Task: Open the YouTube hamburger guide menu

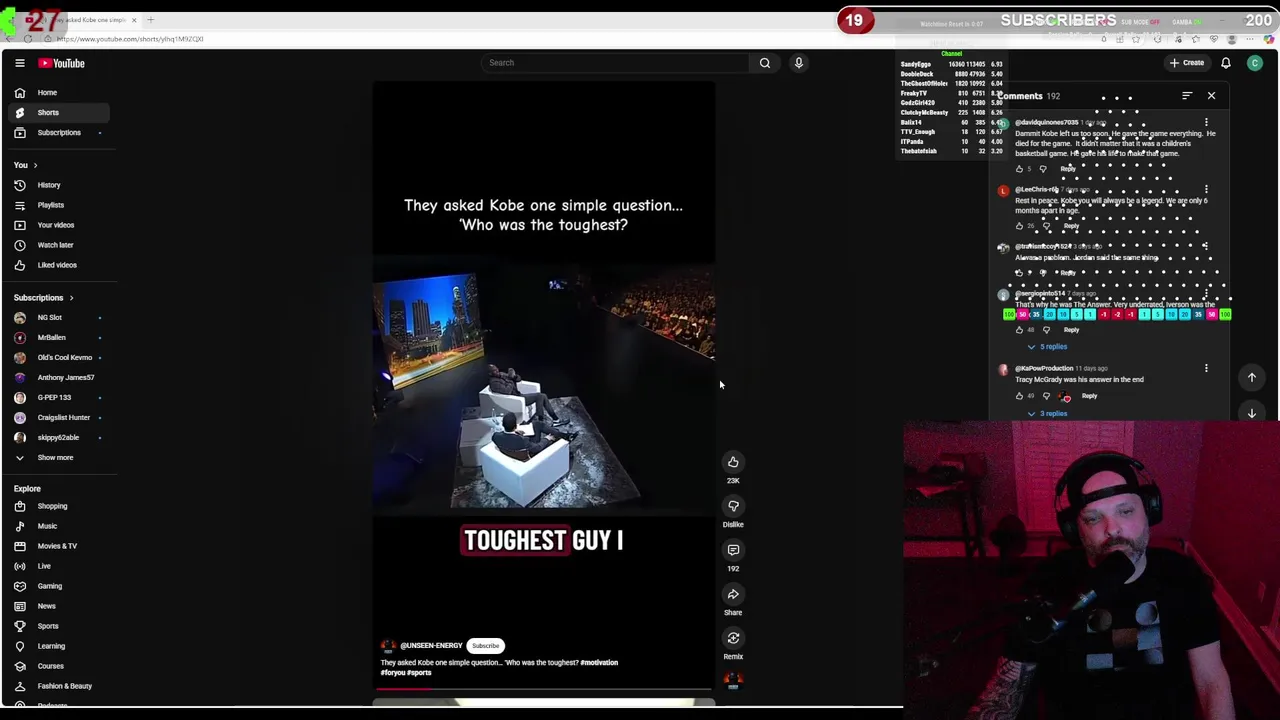Action: (x=19, y=63)
